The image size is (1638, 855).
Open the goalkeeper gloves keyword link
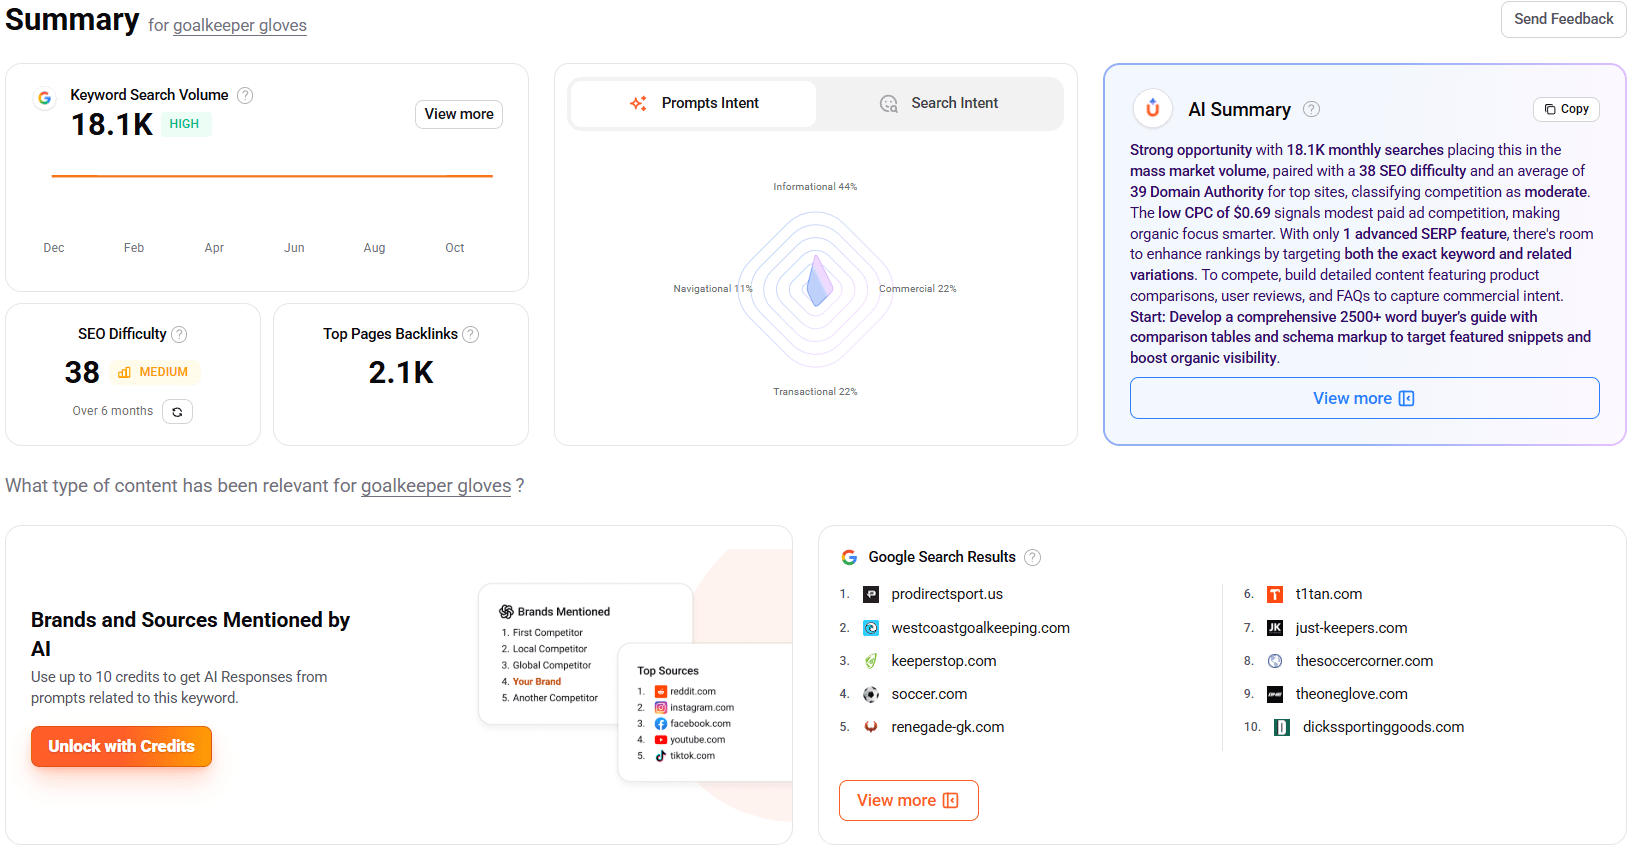click(x=239, y=25)
